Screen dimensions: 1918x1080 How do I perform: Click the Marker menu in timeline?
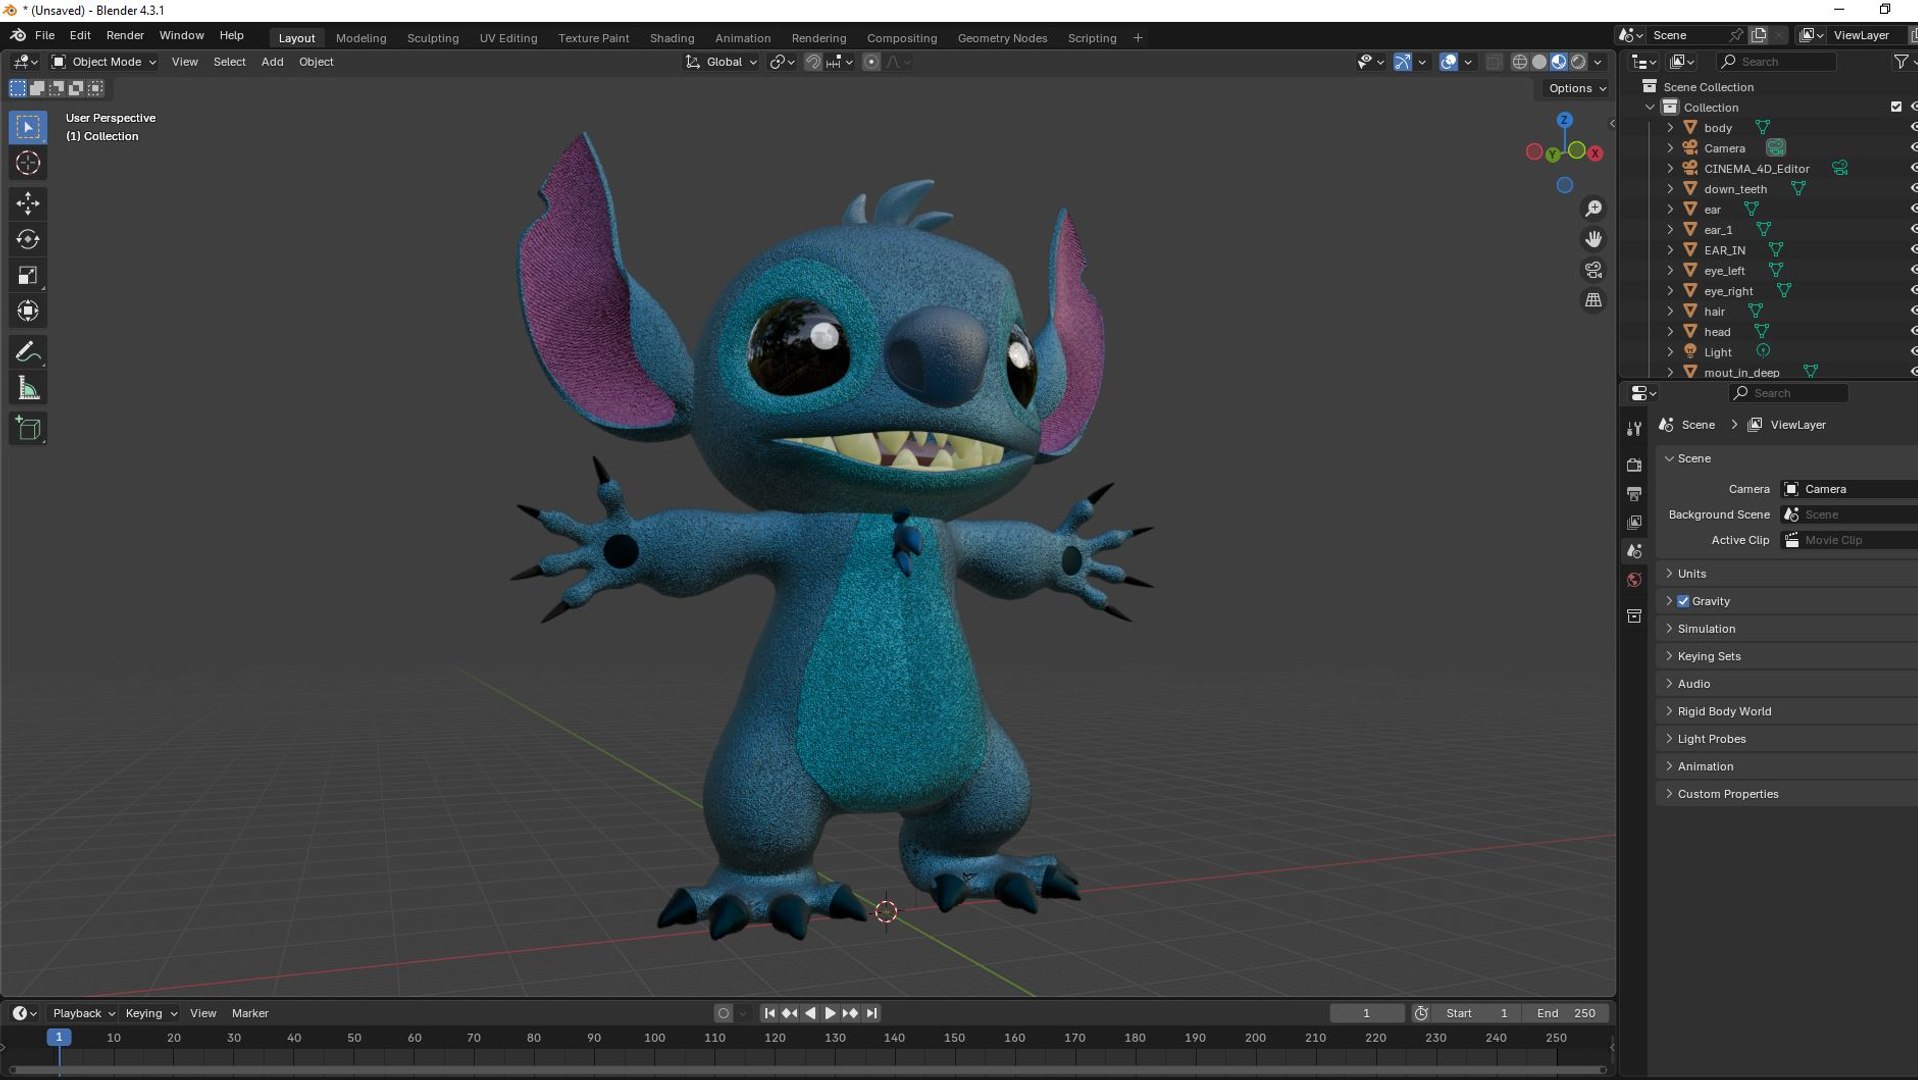pos(250,1013)
